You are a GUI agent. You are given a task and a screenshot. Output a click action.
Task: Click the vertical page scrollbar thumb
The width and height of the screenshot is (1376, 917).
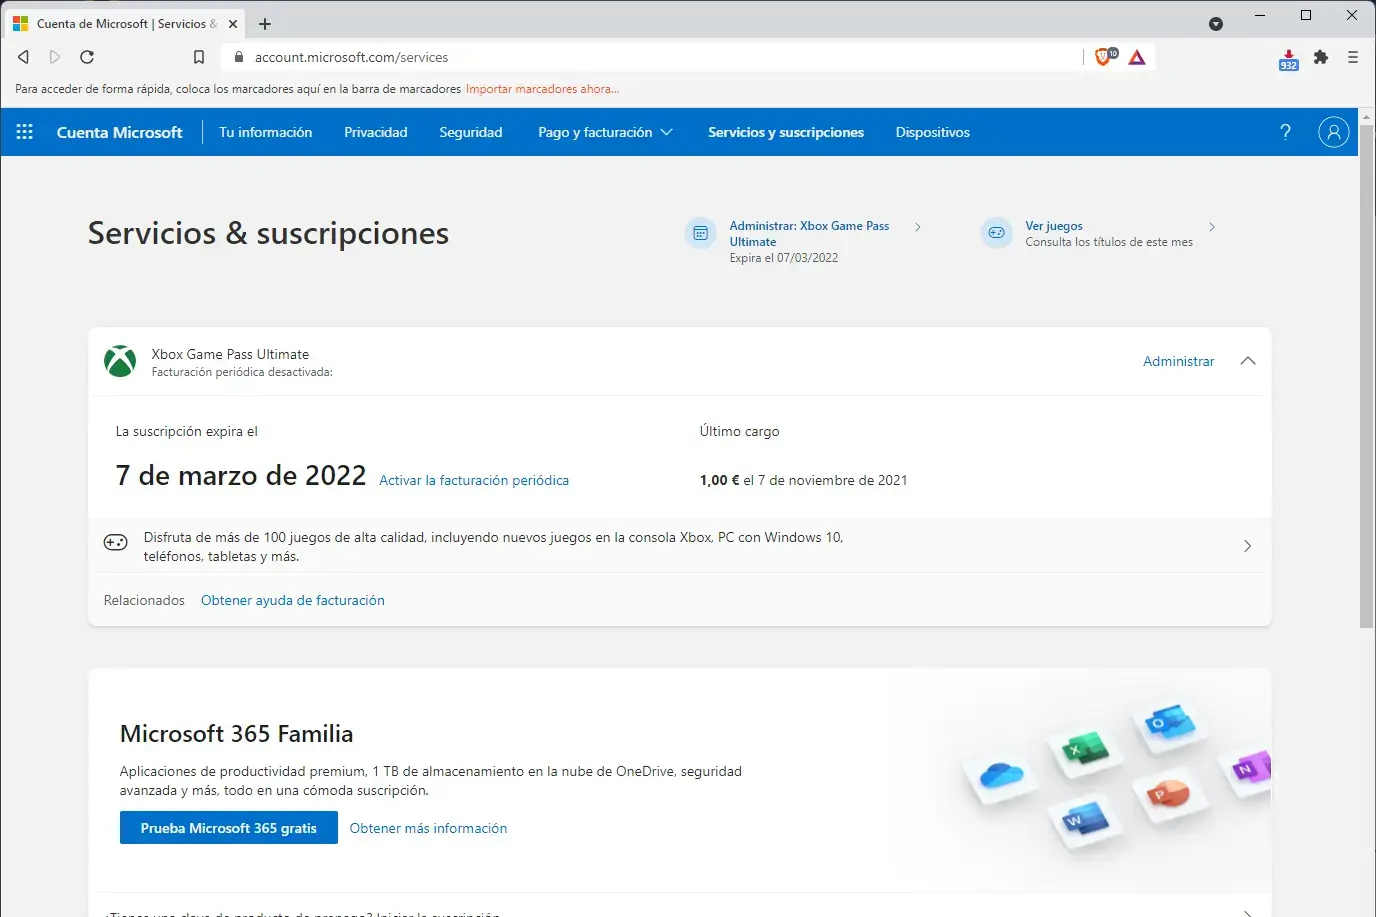[1367, 375]
